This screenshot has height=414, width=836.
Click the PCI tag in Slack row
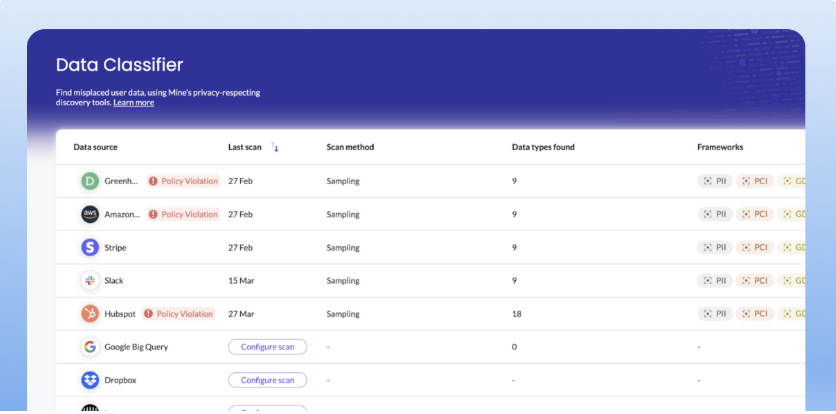pos(755,281)
